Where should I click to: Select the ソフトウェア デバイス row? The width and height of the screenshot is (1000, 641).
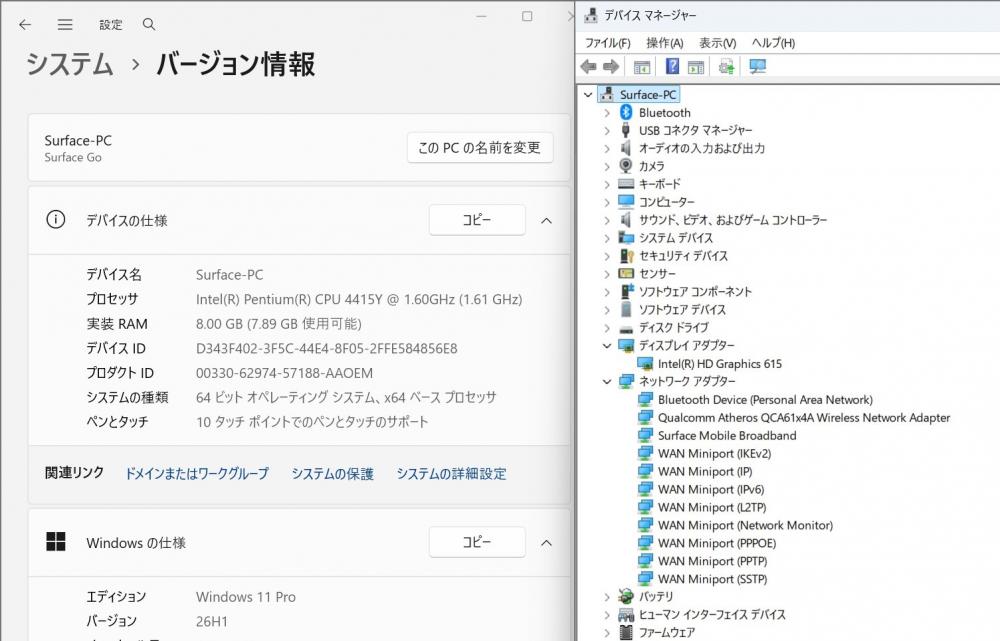[682, 310]
